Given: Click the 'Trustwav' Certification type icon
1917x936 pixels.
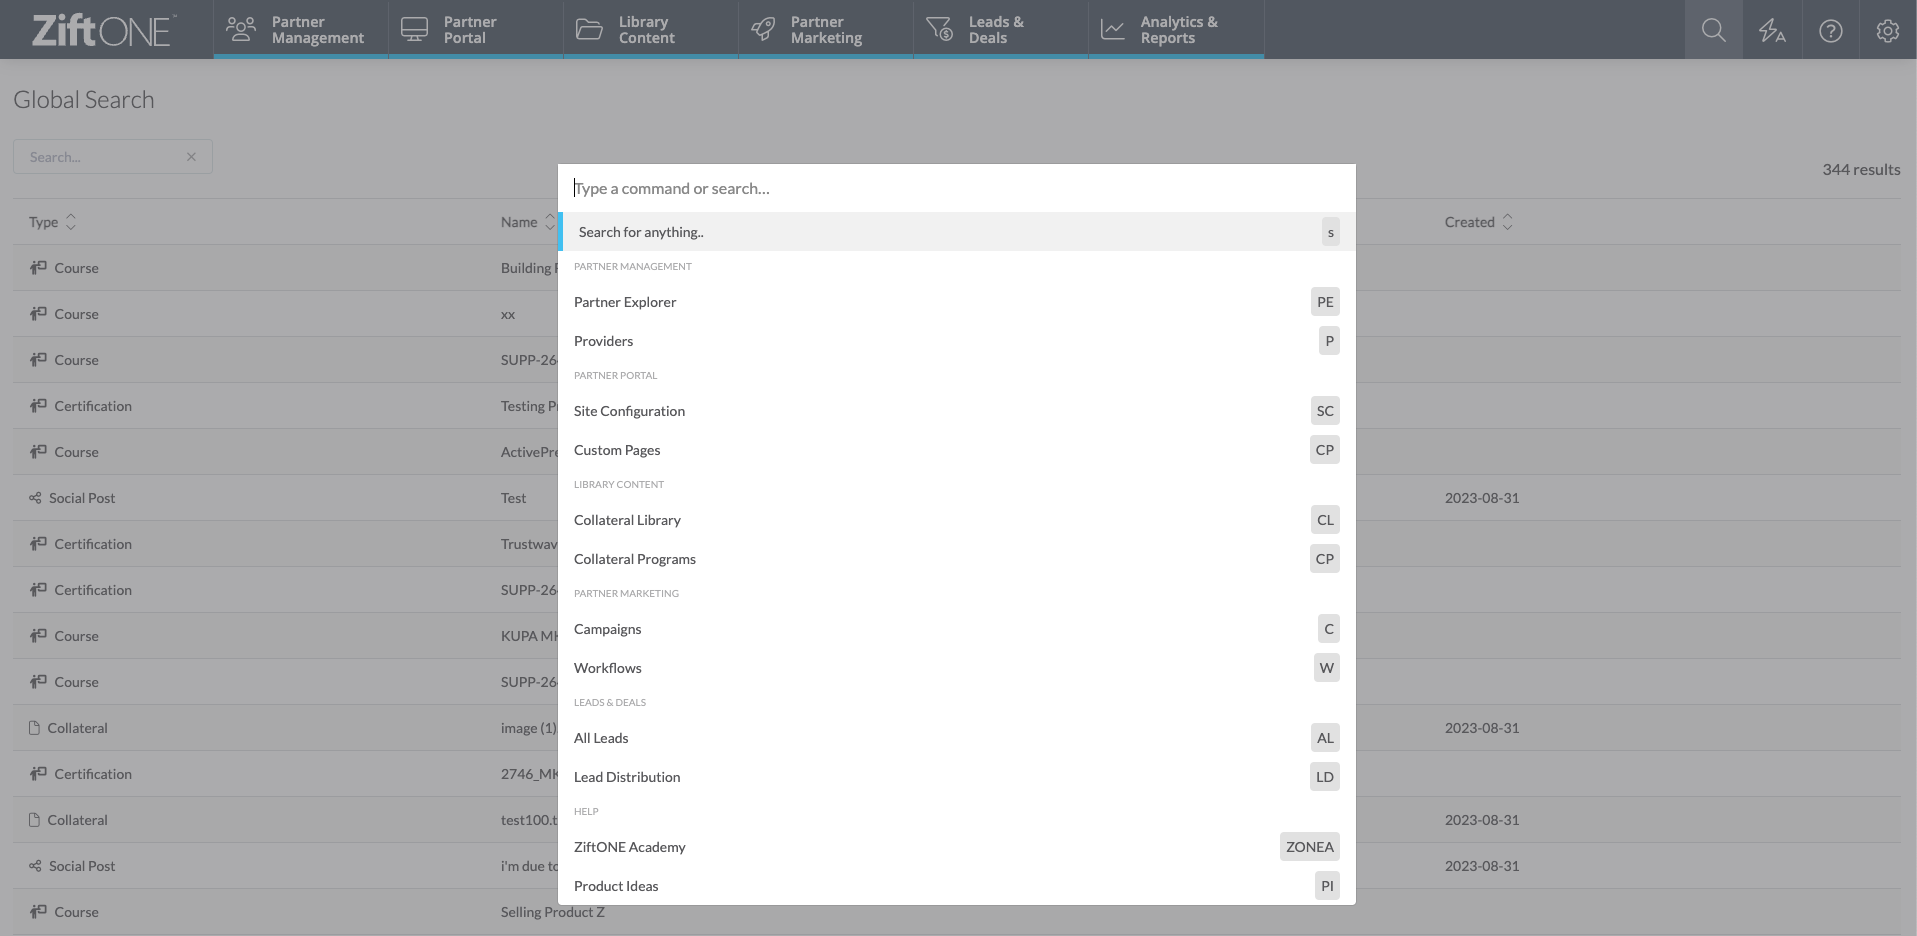Looking at the screenshot, I should pos(38,544).
